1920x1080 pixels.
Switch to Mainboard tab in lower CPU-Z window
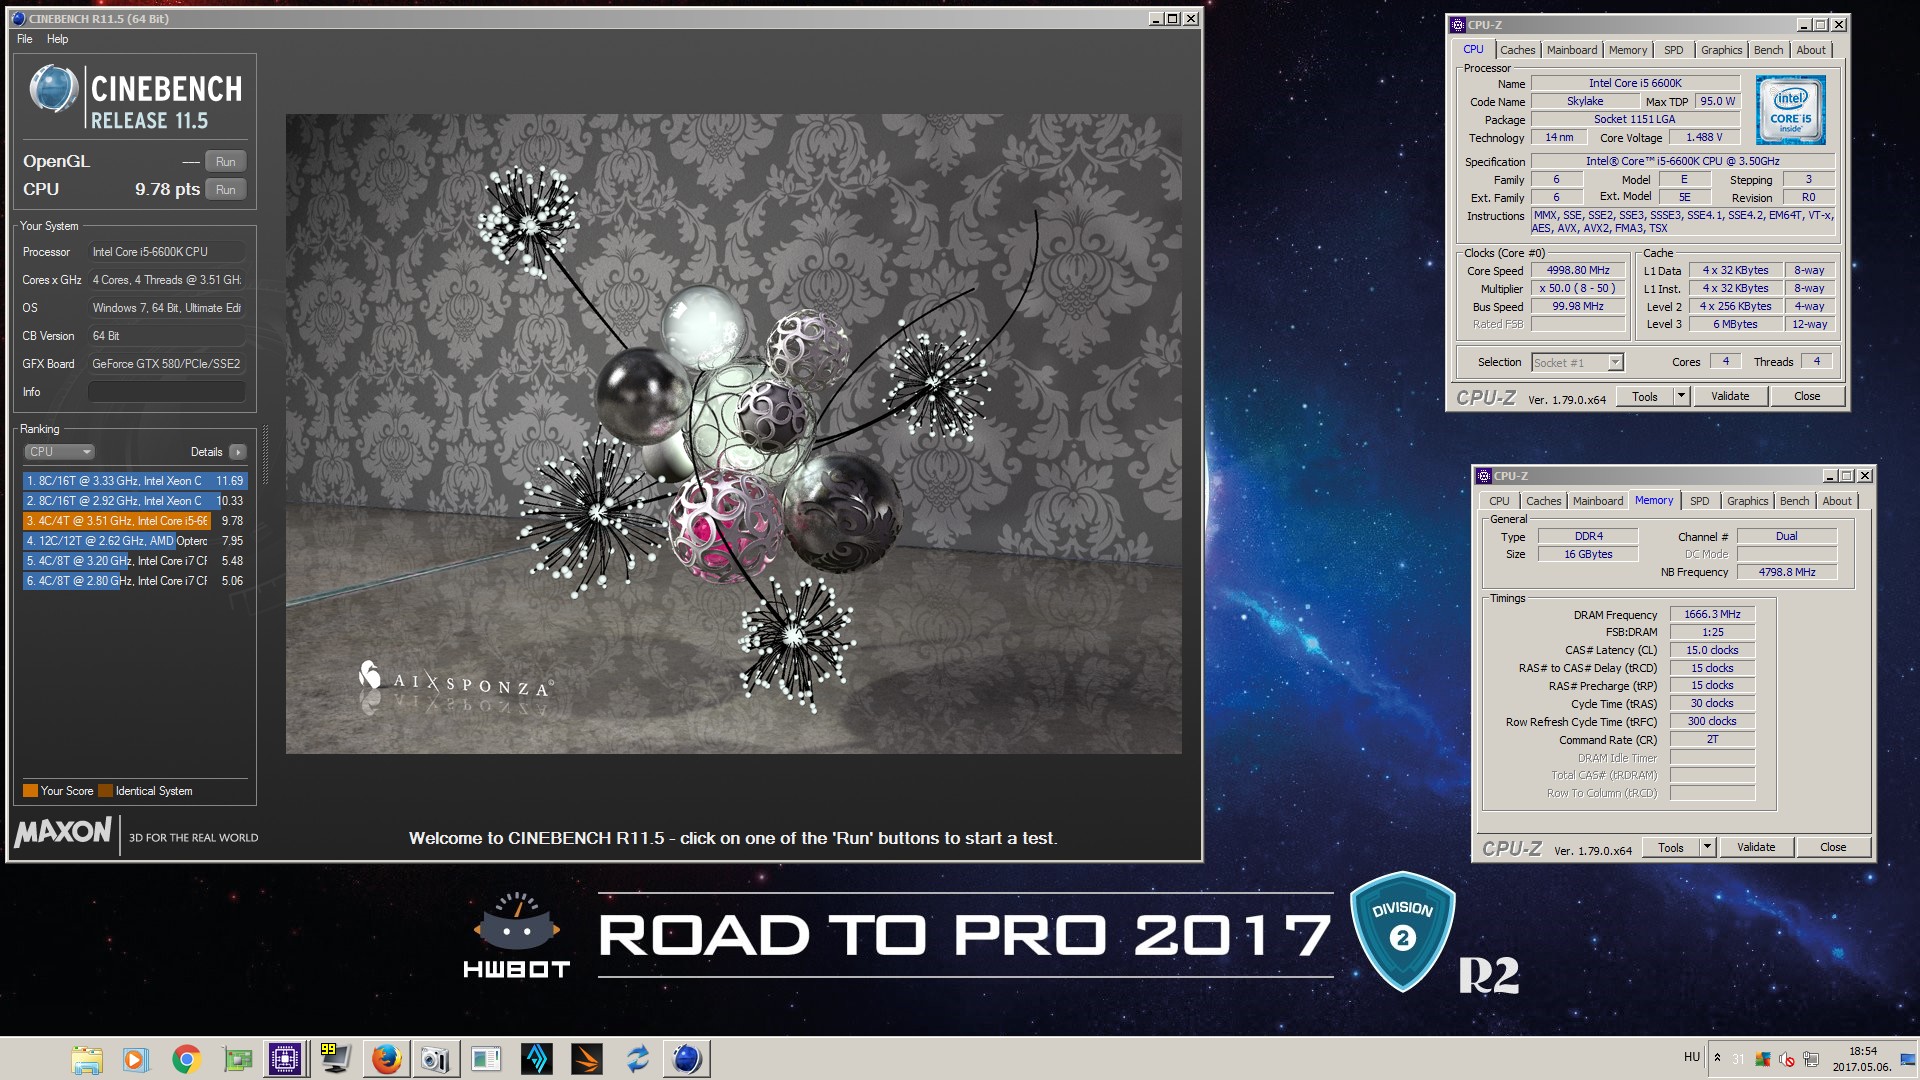1598,501
